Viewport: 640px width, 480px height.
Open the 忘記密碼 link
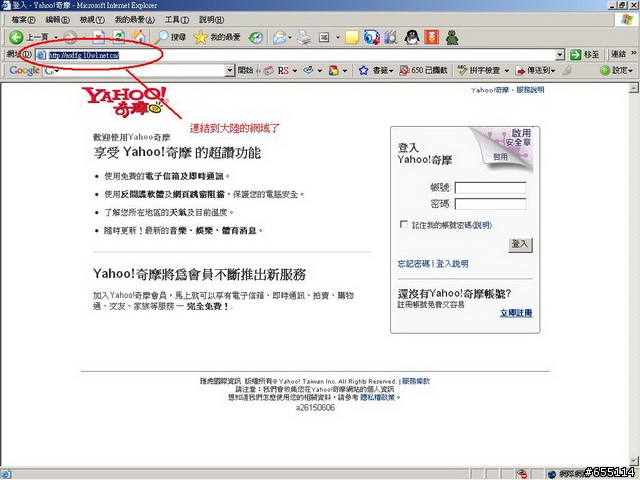pos(413,264)
